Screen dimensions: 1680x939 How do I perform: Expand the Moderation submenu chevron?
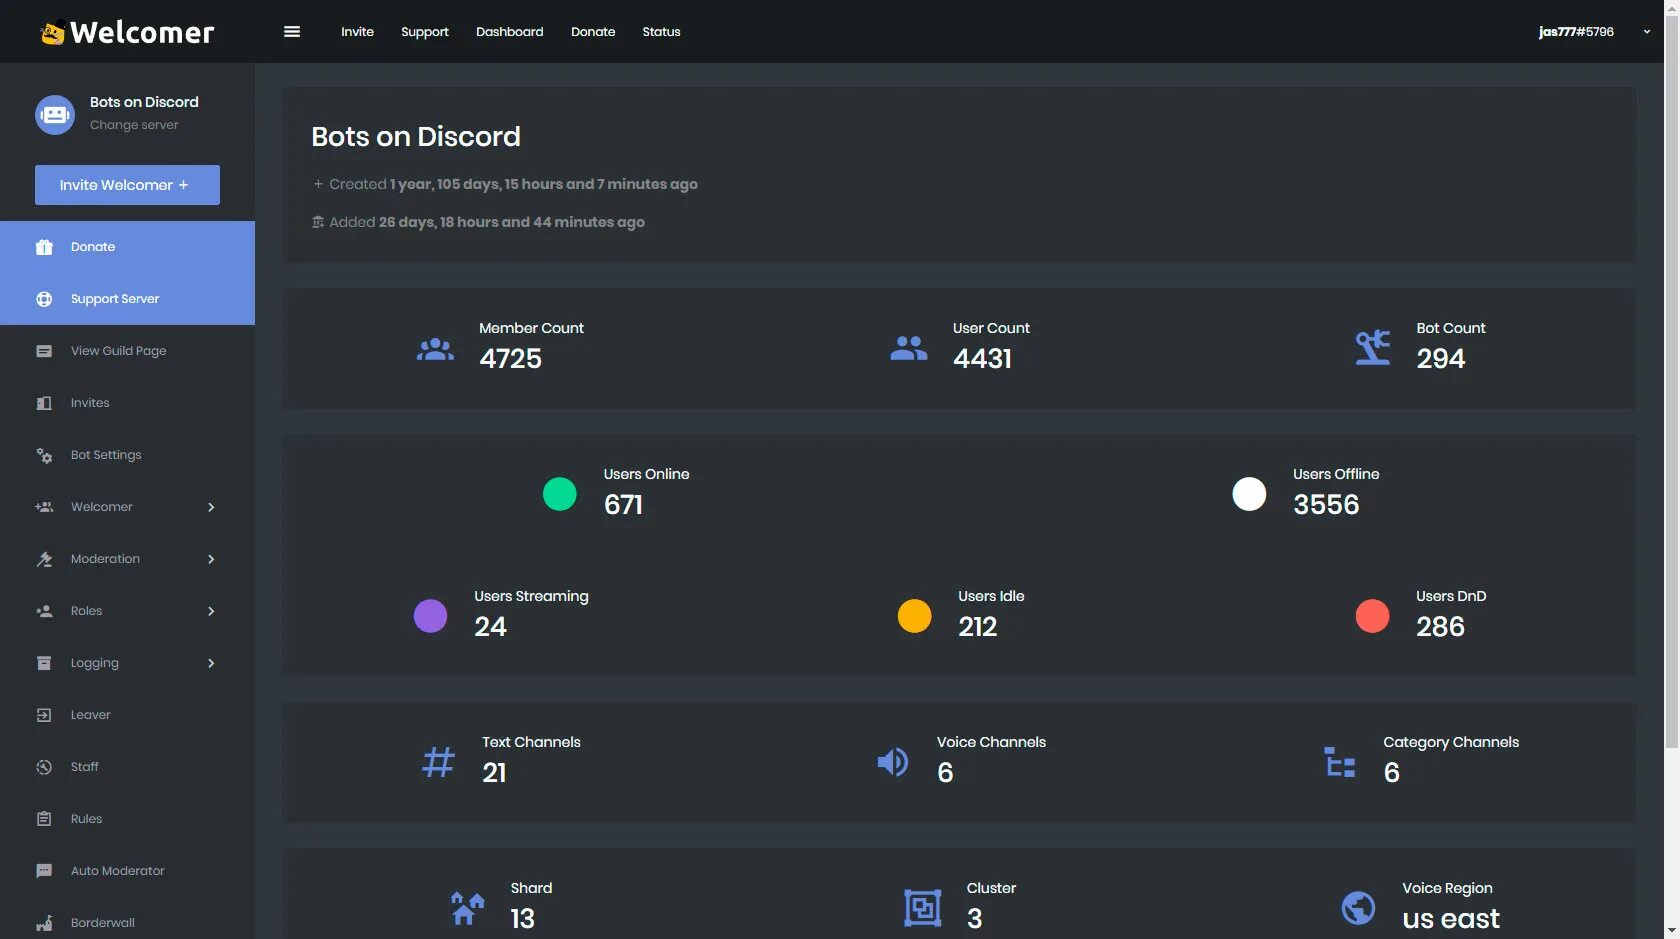point(211,559)
